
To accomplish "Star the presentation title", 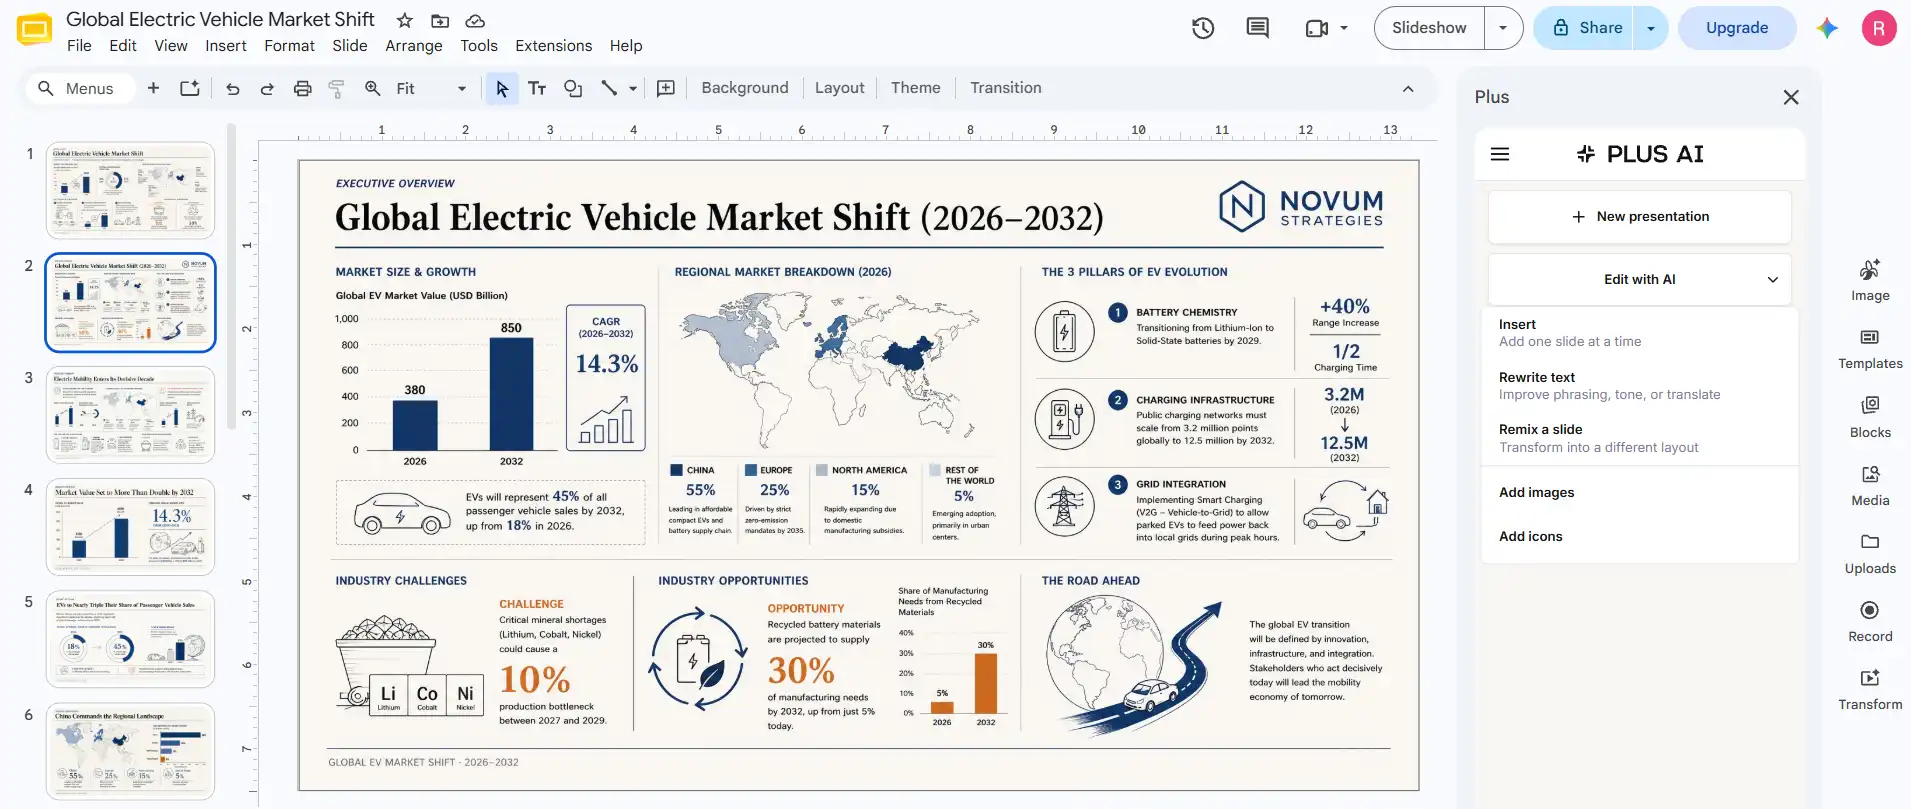I will point(405,20).
